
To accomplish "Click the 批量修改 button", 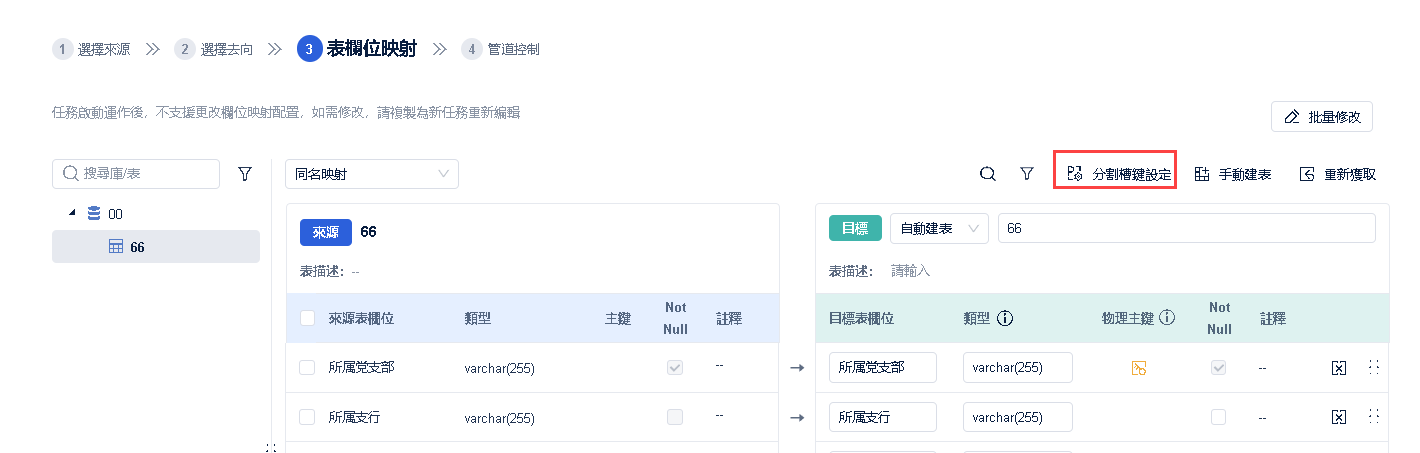I will pos(1322,116).
